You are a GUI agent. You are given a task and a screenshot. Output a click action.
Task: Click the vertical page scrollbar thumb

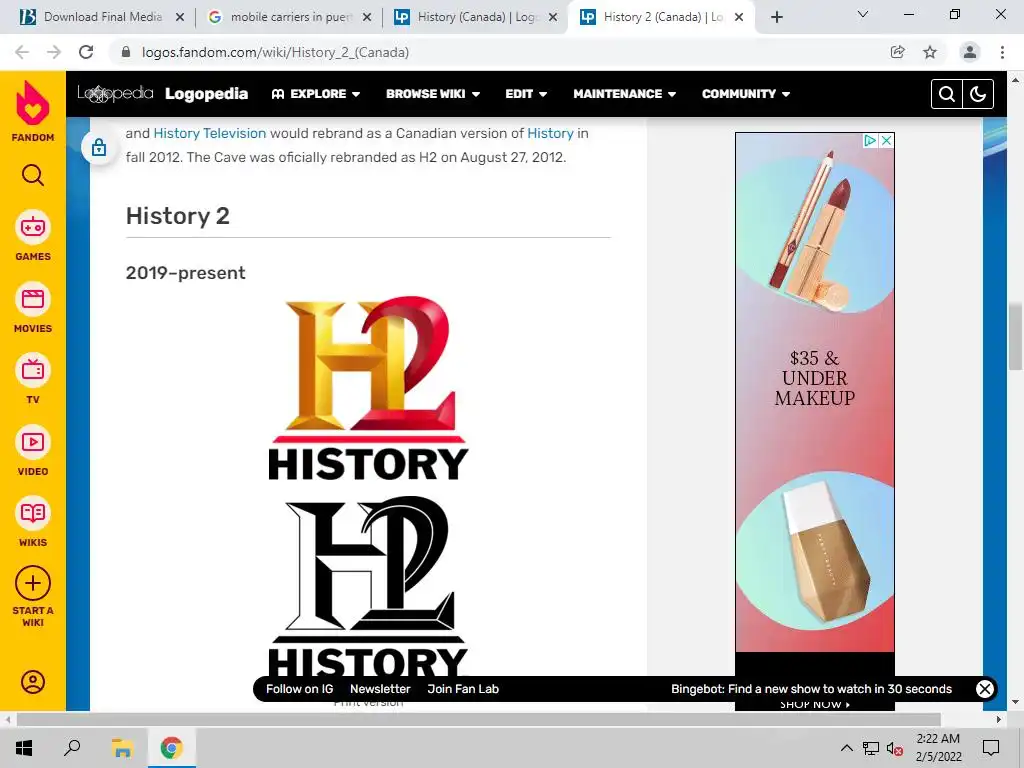[1015, 336]
